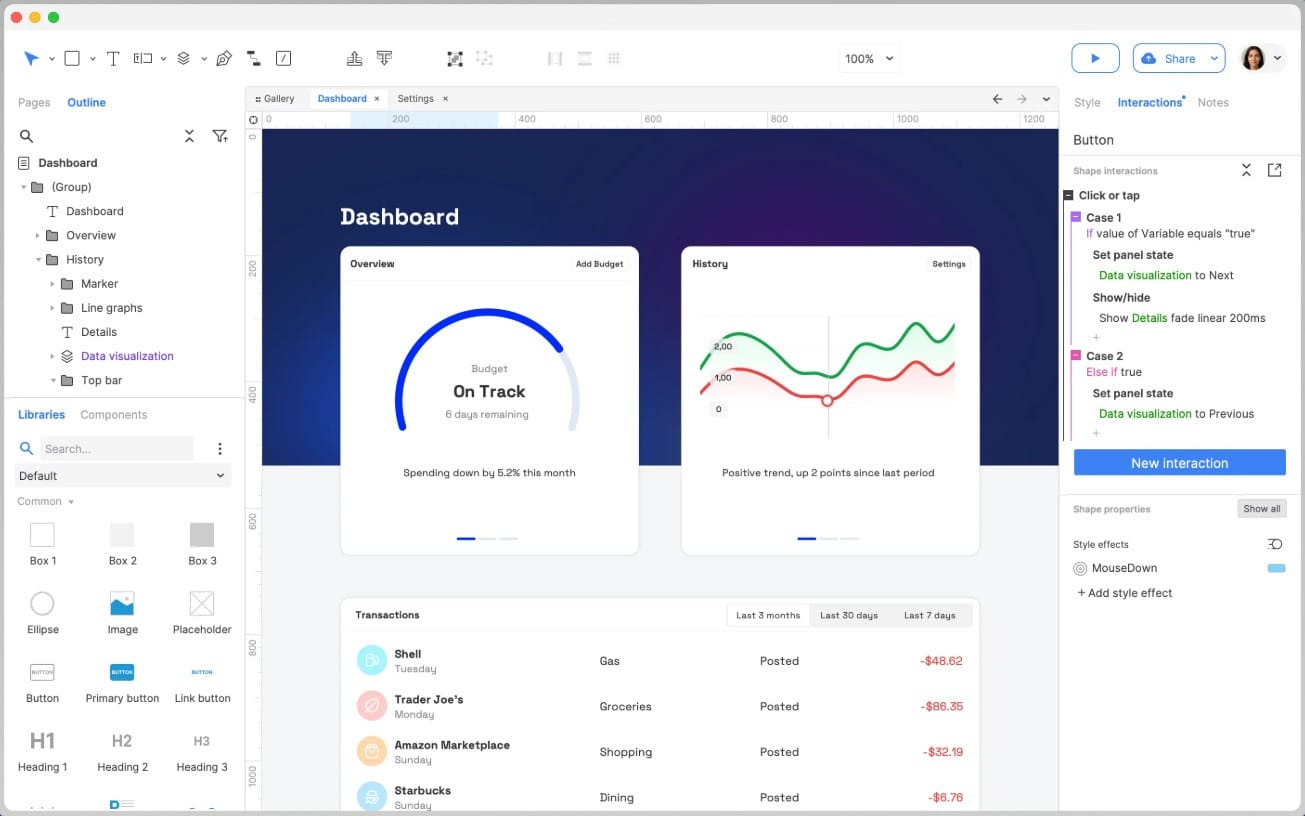Viewport: 1305px width, 816px height.
Task: Open the canvas tabs overflow chevron
Action: click(1046, 99)
